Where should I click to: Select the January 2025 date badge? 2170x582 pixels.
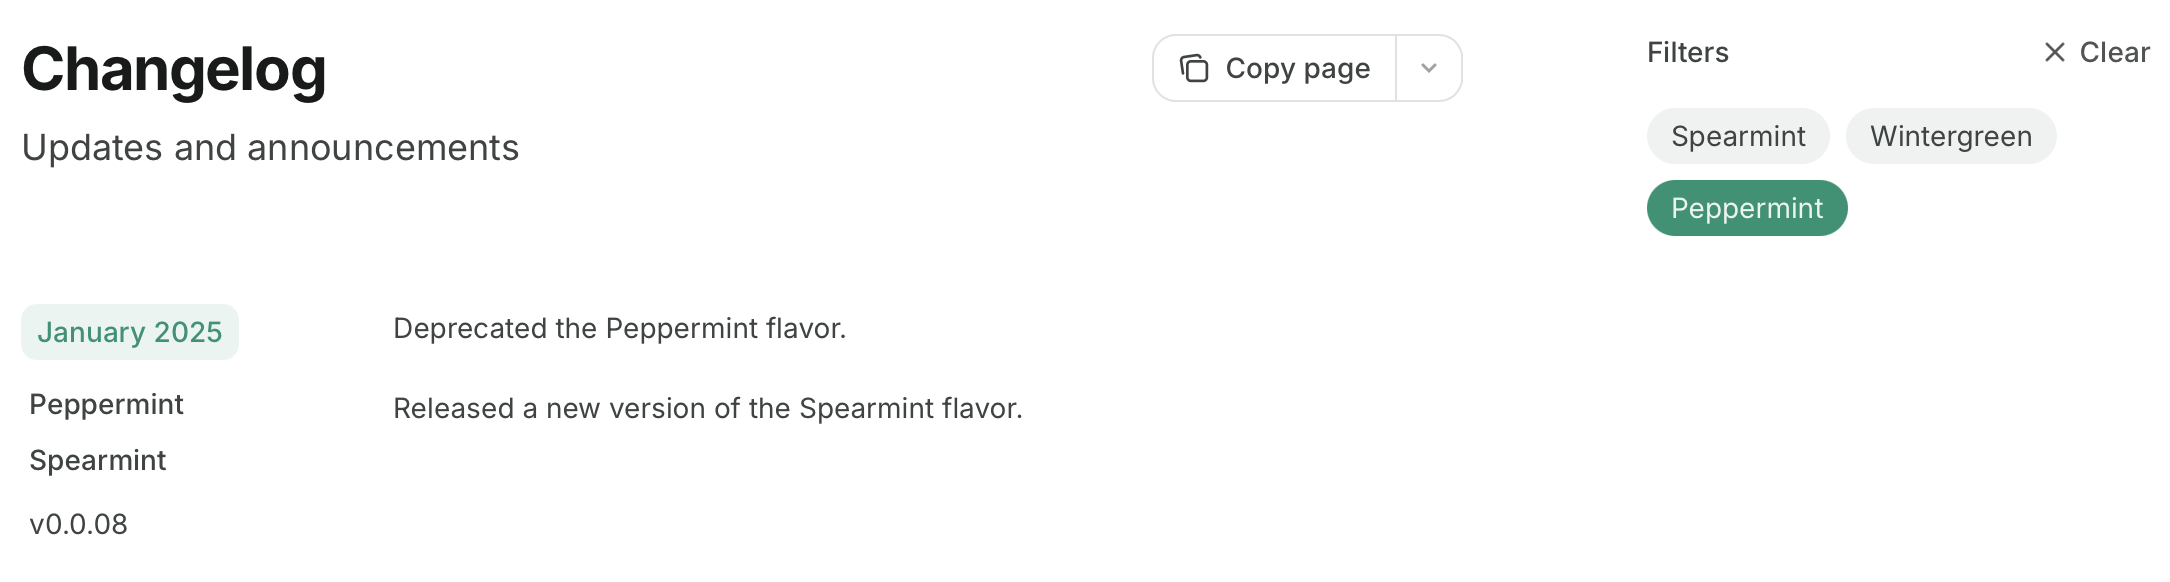pyautogui.click(x=130, y=331)
